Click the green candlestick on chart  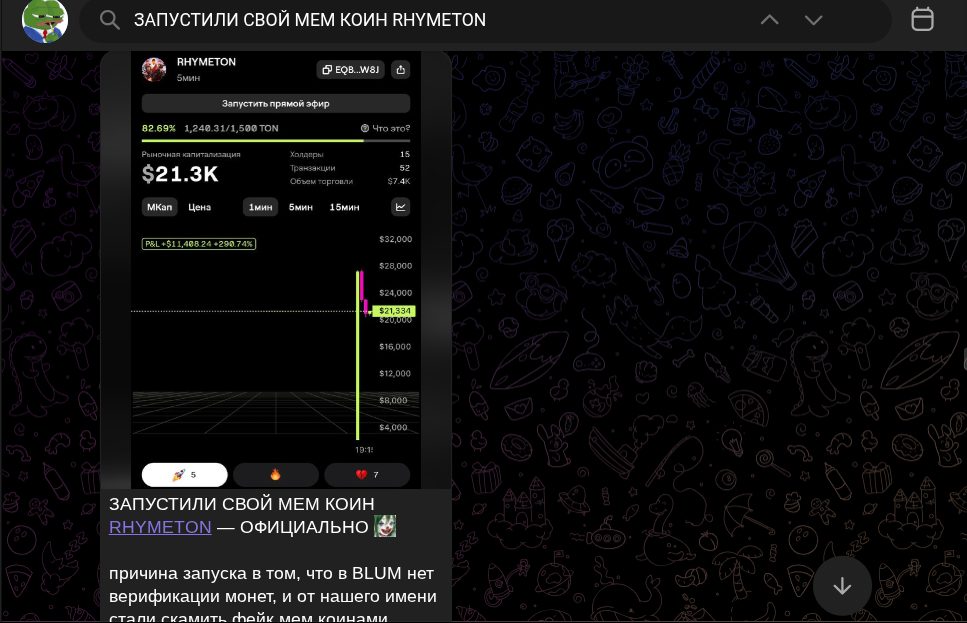pyautogui.click(x=358, y=355)
